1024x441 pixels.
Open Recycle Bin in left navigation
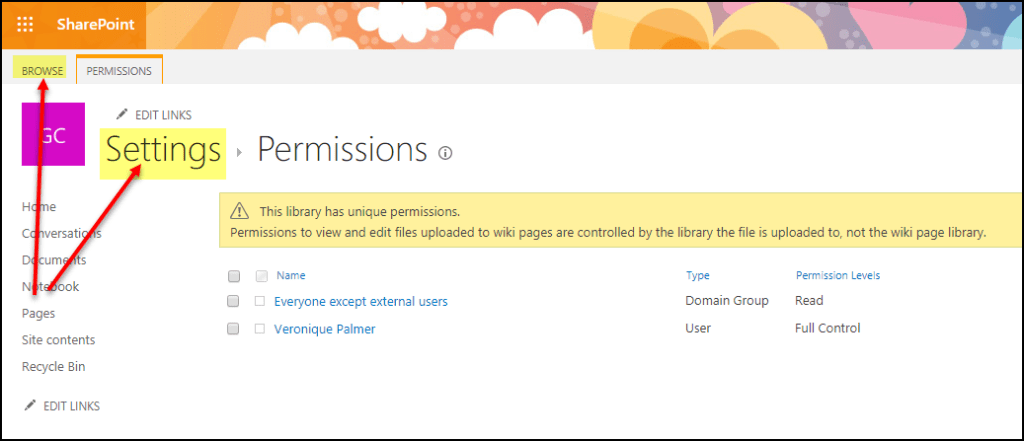coord(53,366)
